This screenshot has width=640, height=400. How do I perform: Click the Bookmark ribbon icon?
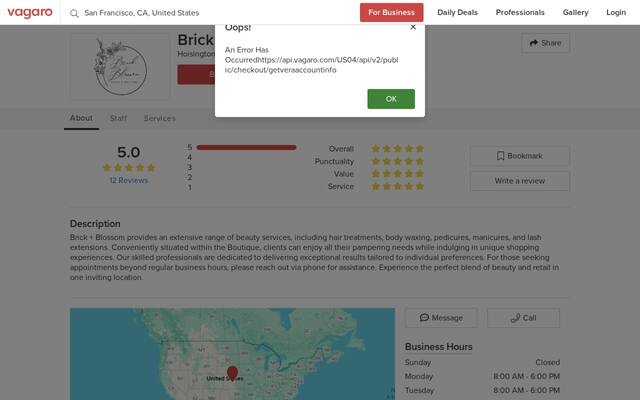tap(500, 156)
